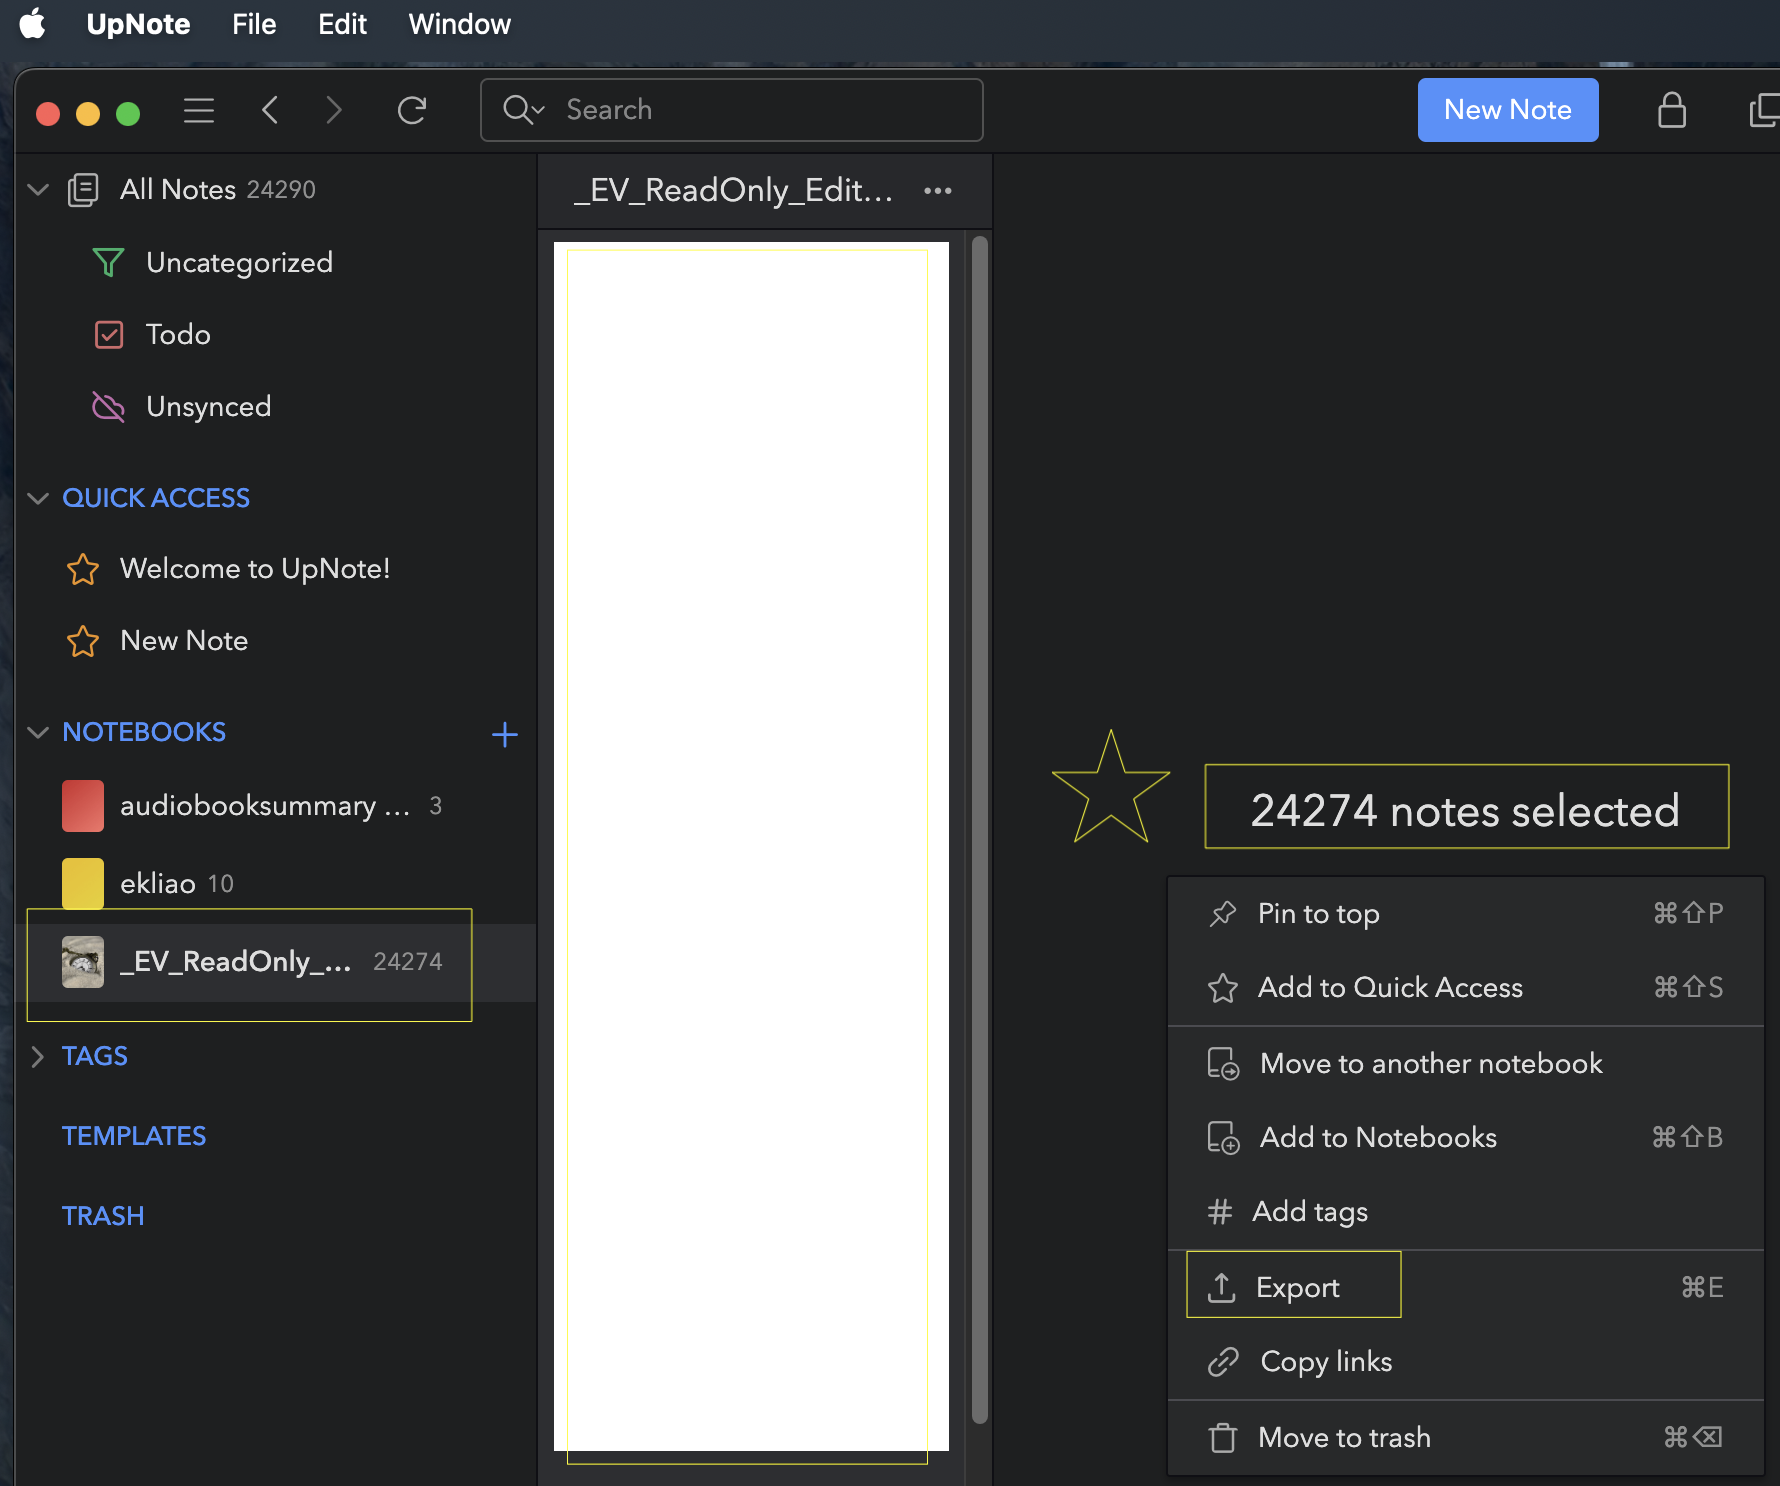Toggle the sidebar hamburger menu icon
The image size is (1780, 1486).
[x=199, y=110]
